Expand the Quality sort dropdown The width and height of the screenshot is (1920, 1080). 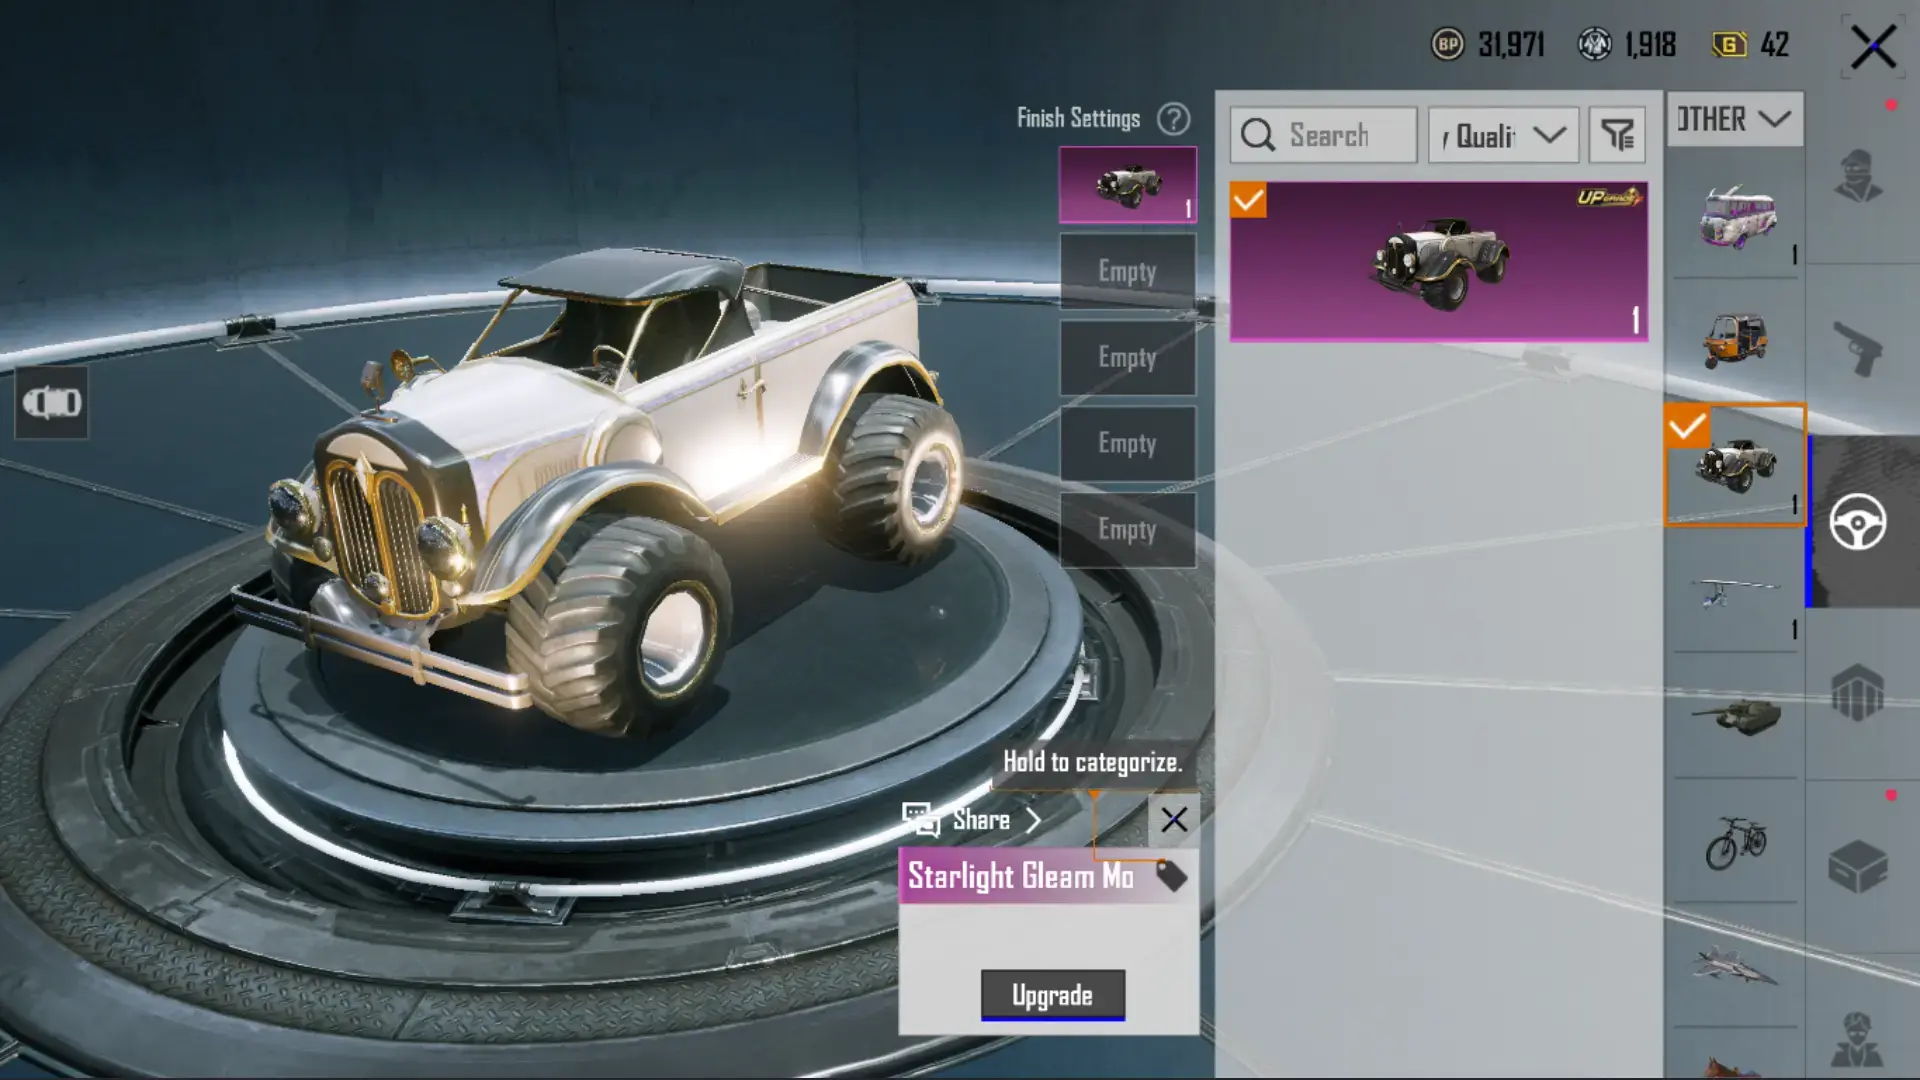(1503, 135)
